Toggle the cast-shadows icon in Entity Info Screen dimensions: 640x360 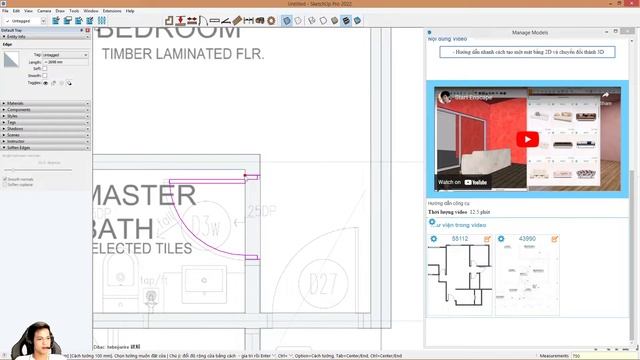pyautogui.click(x=69, y=83)
